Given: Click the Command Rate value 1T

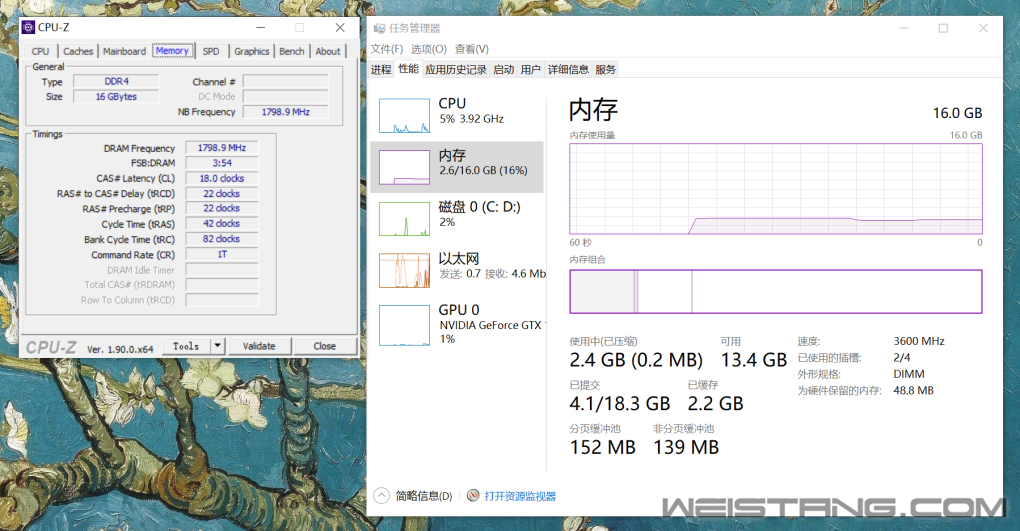Looking at the screenshot, I should (222, 254).
